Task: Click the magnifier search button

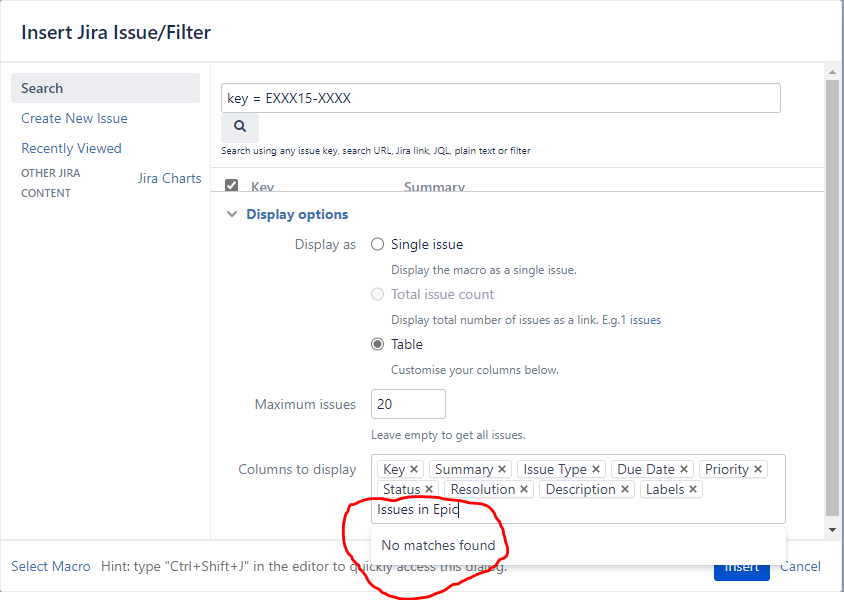Action: point(240,127)
